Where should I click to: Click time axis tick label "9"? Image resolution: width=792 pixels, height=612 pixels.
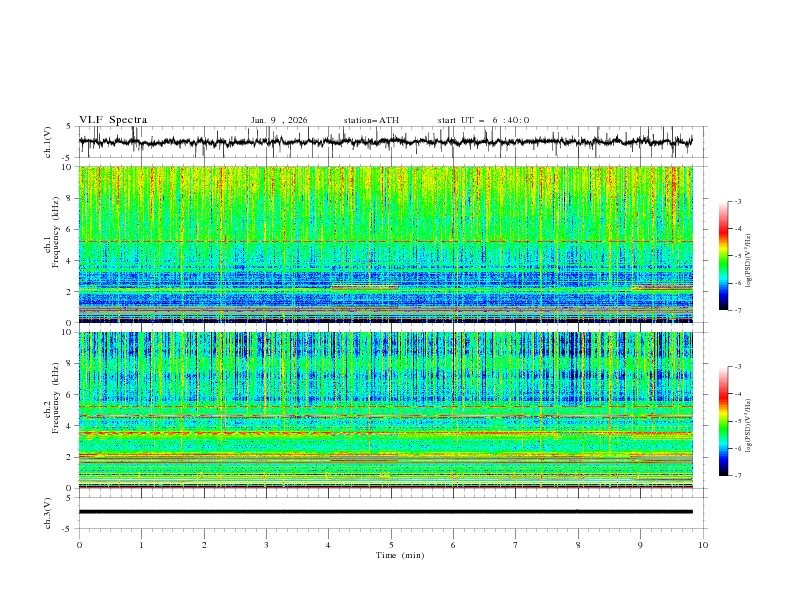point(640,545)
